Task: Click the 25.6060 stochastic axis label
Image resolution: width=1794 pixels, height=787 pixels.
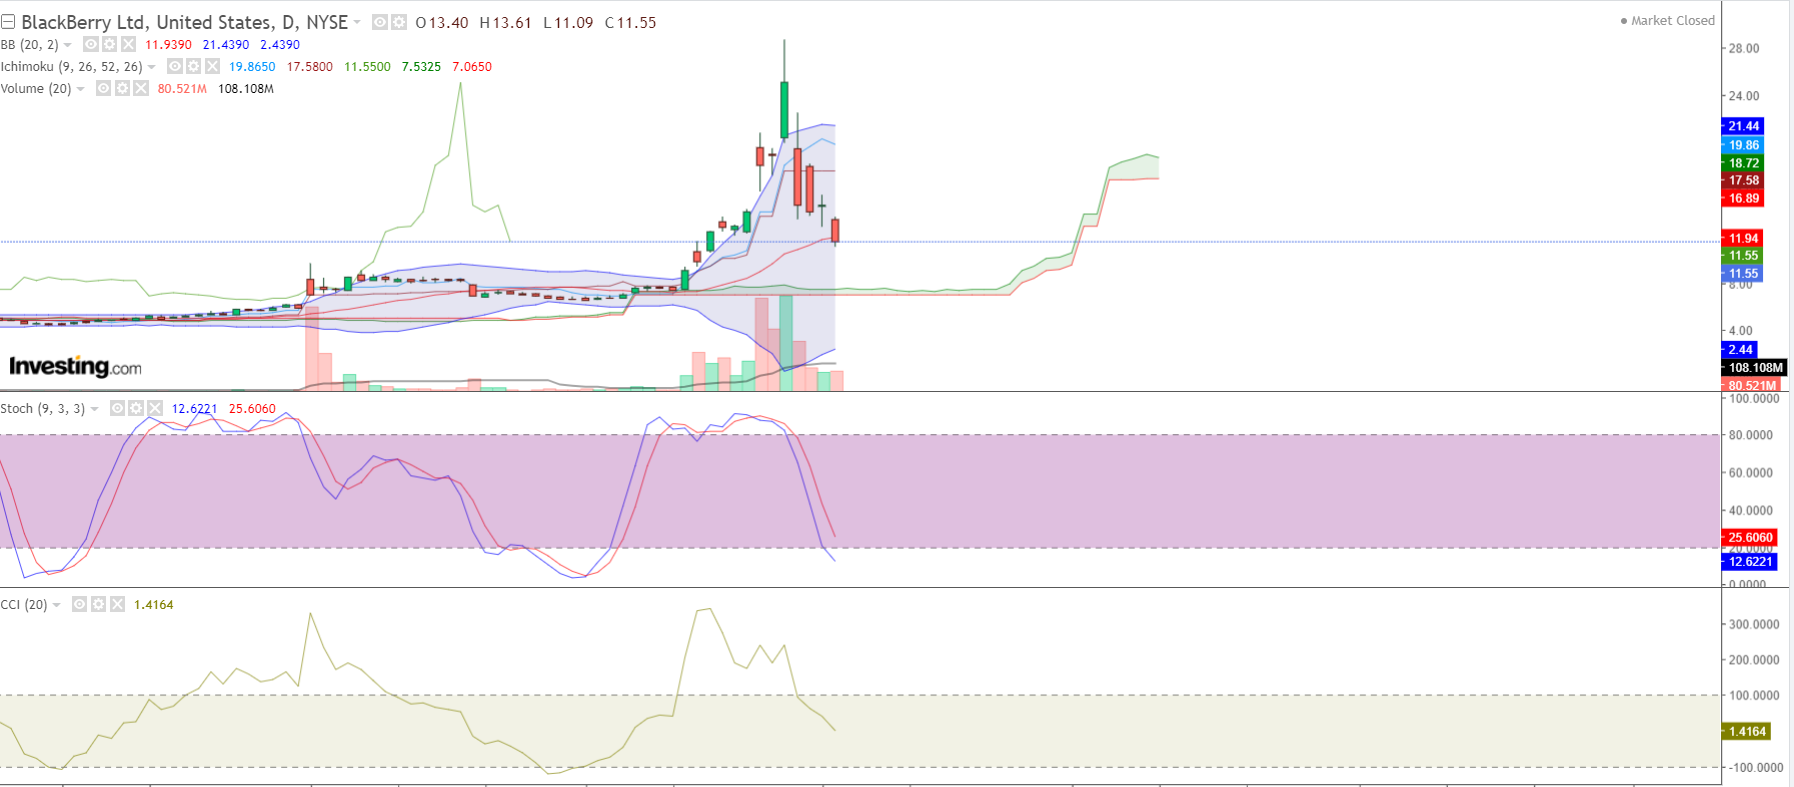Action: pos(1750,538)
